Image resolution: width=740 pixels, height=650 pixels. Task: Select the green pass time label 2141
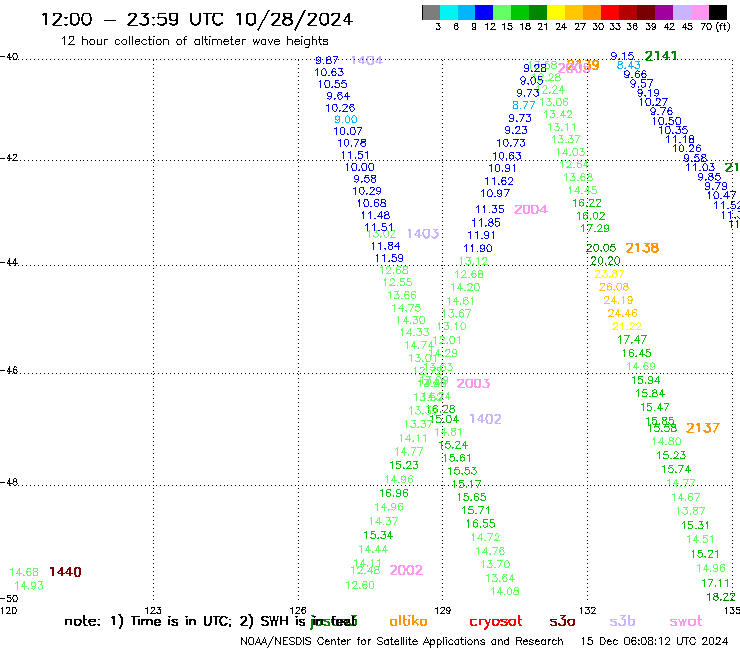661,56
